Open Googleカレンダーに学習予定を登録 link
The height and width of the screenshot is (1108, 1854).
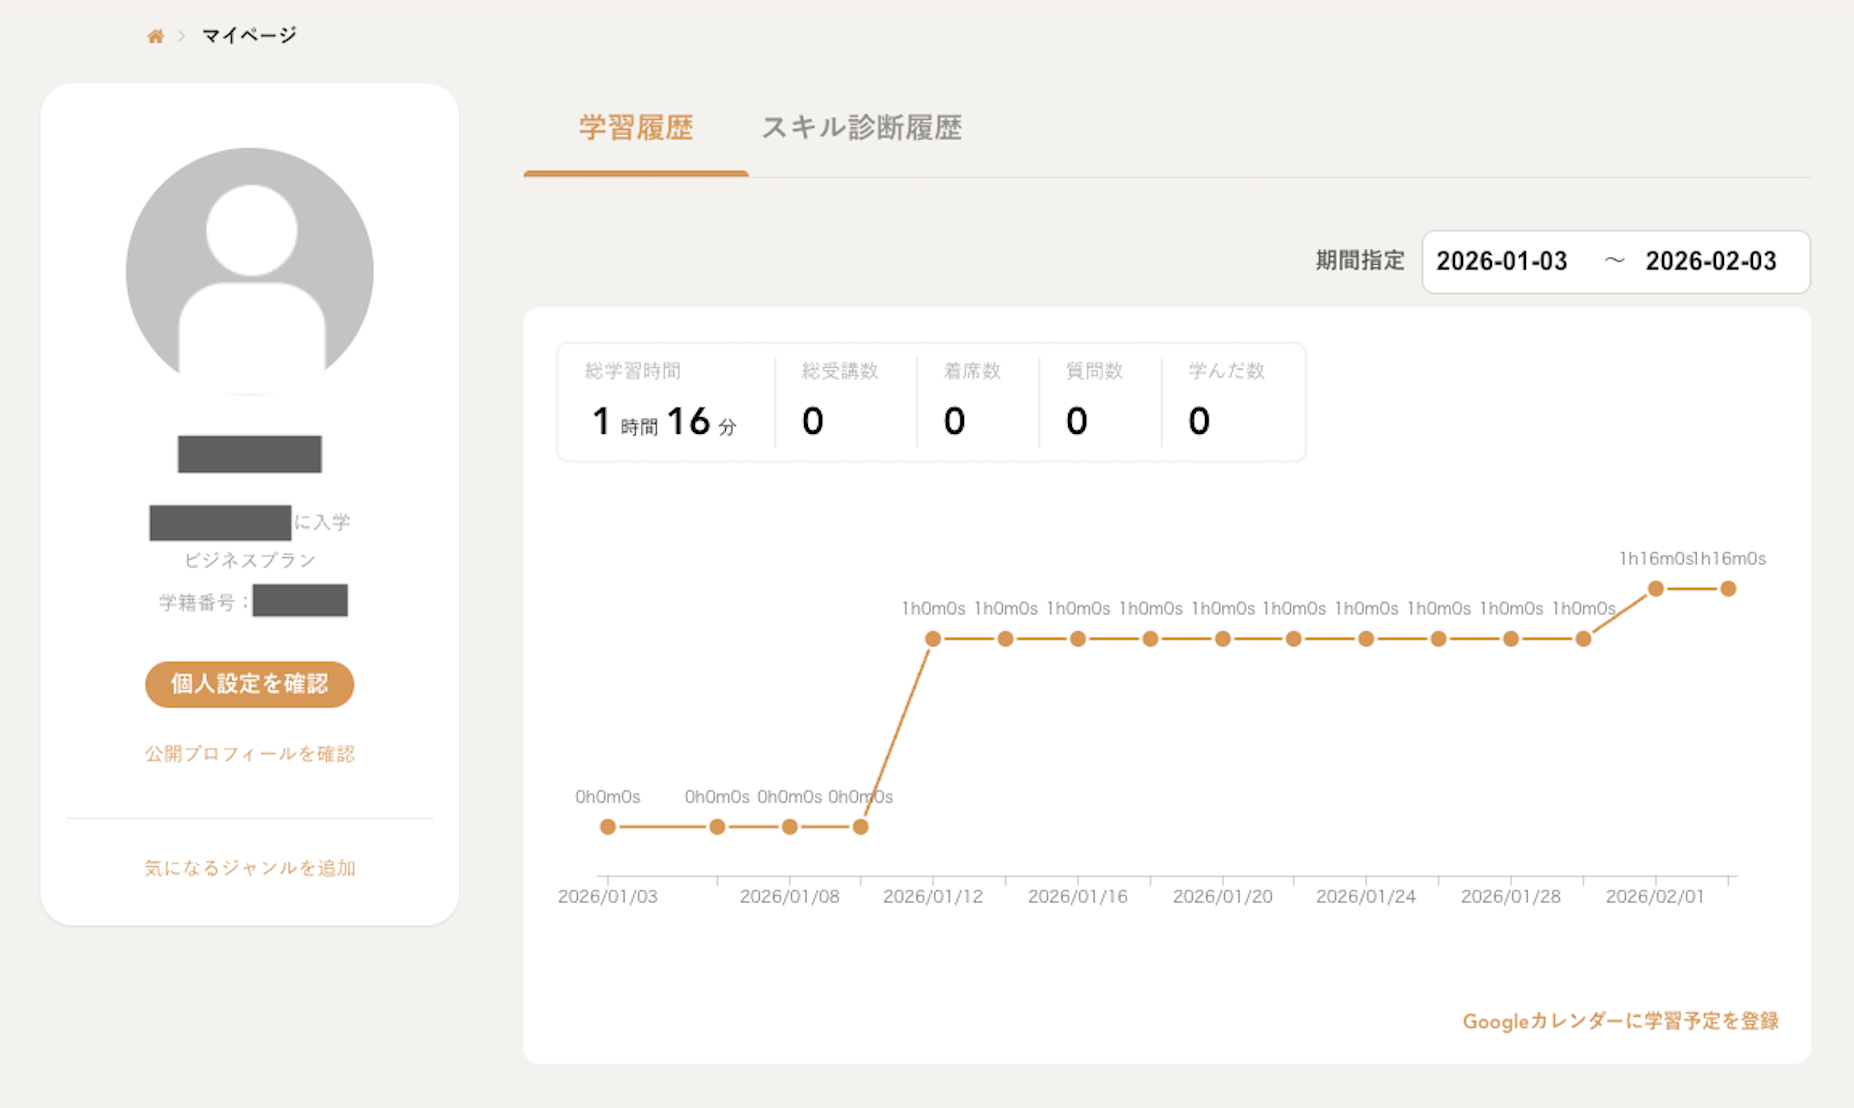(x=1620, y=1021)
